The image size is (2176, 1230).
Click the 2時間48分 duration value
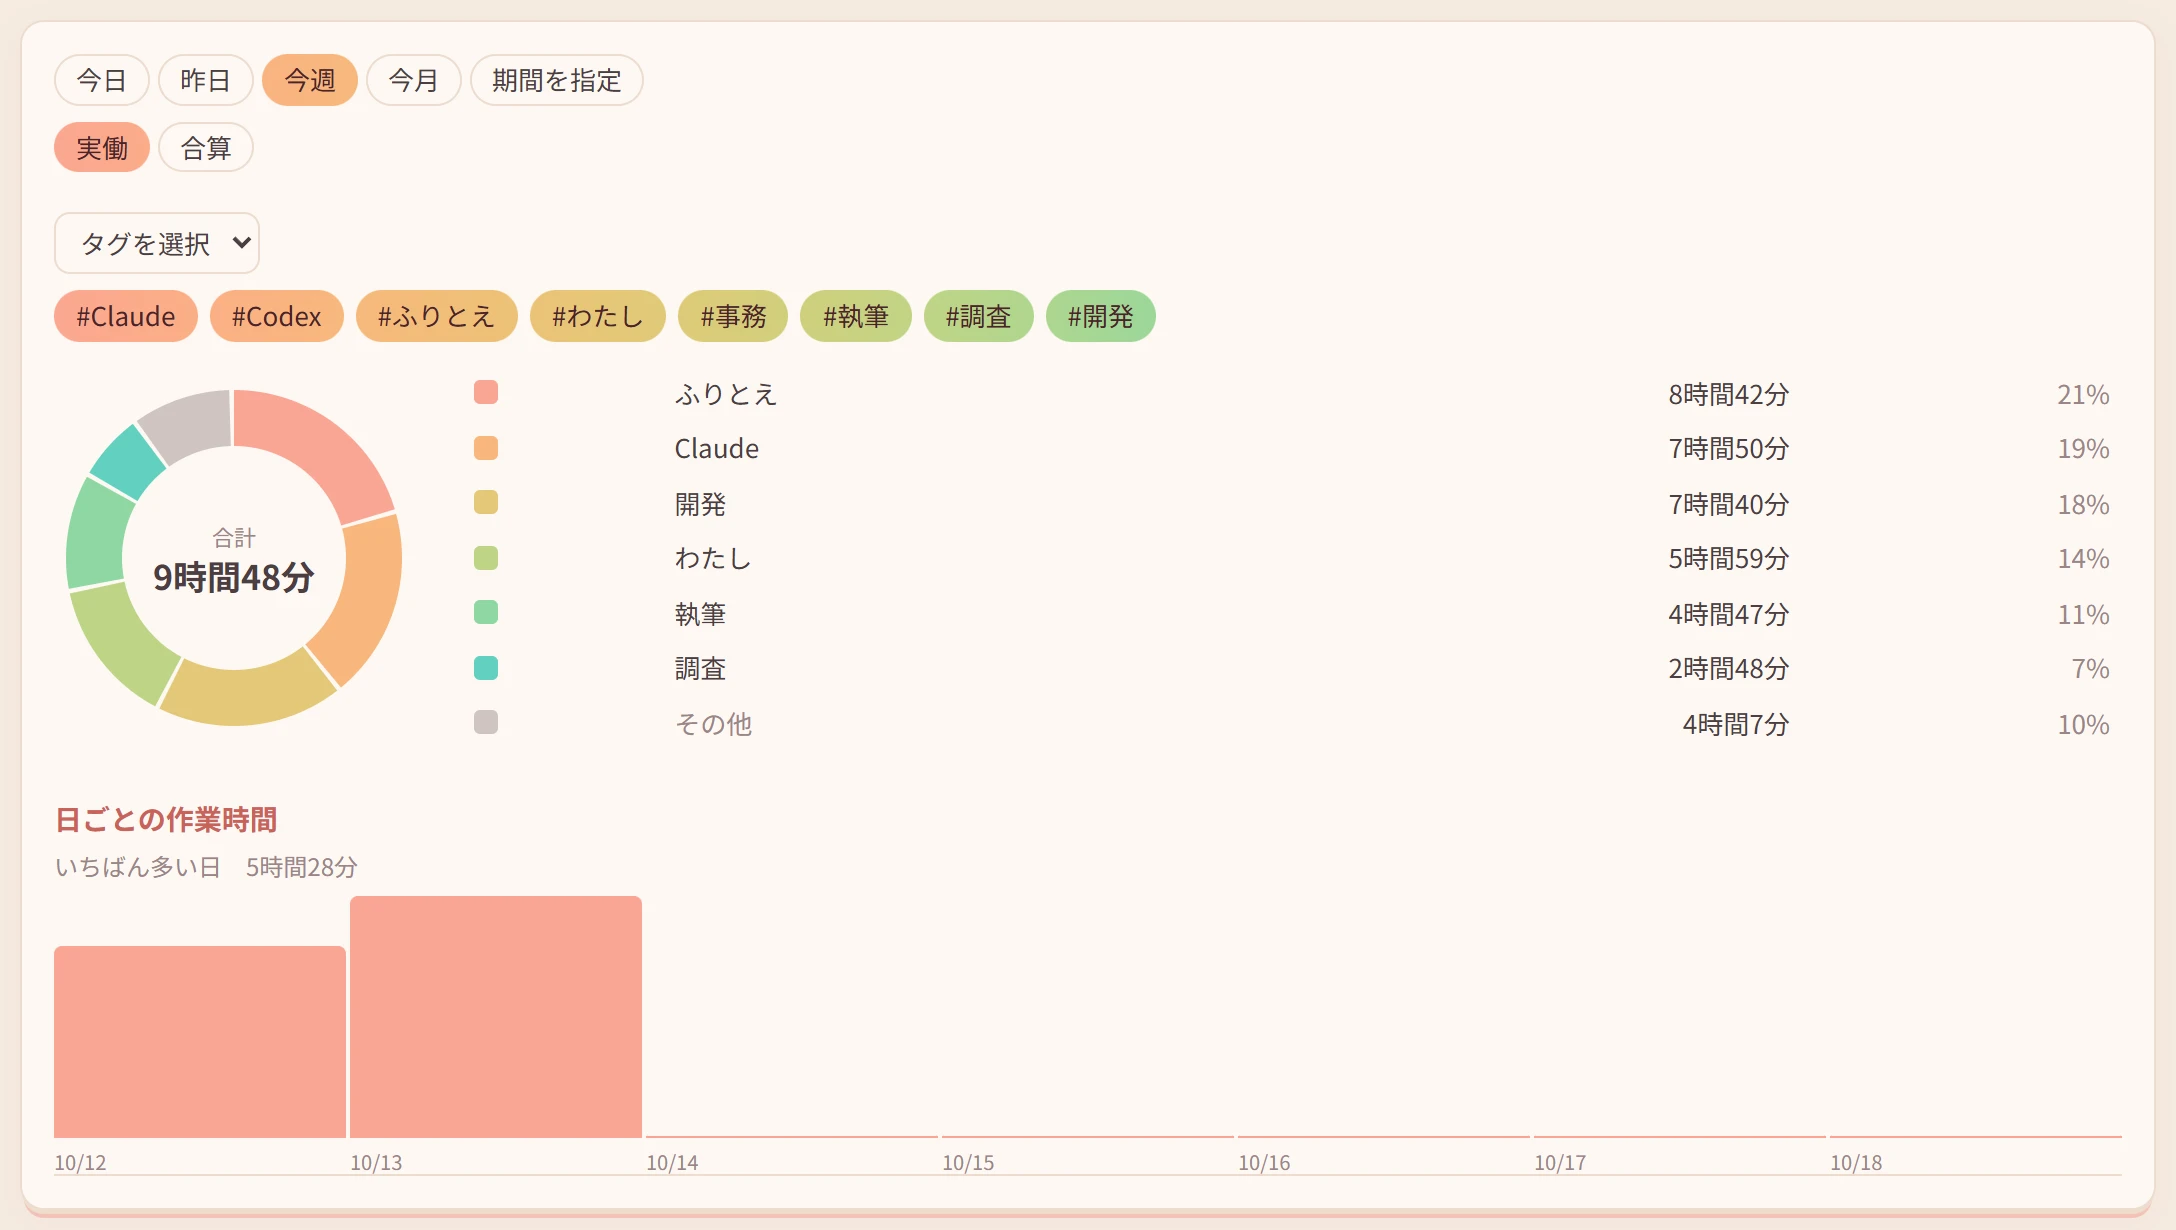pyautogui.click(x=1729, y=669)
